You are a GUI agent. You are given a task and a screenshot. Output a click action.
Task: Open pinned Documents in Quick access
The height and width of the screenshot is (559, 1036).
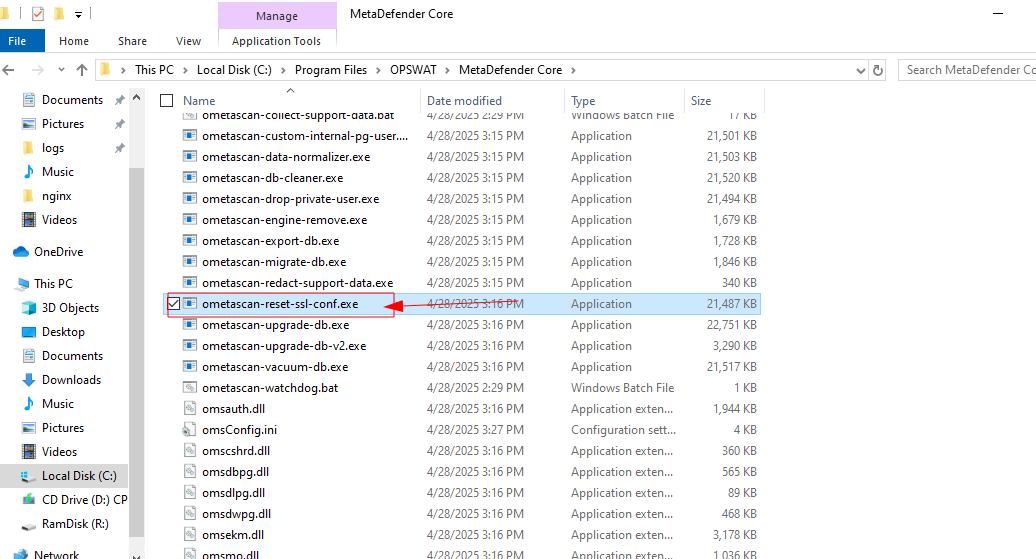(x=72, y=100)
